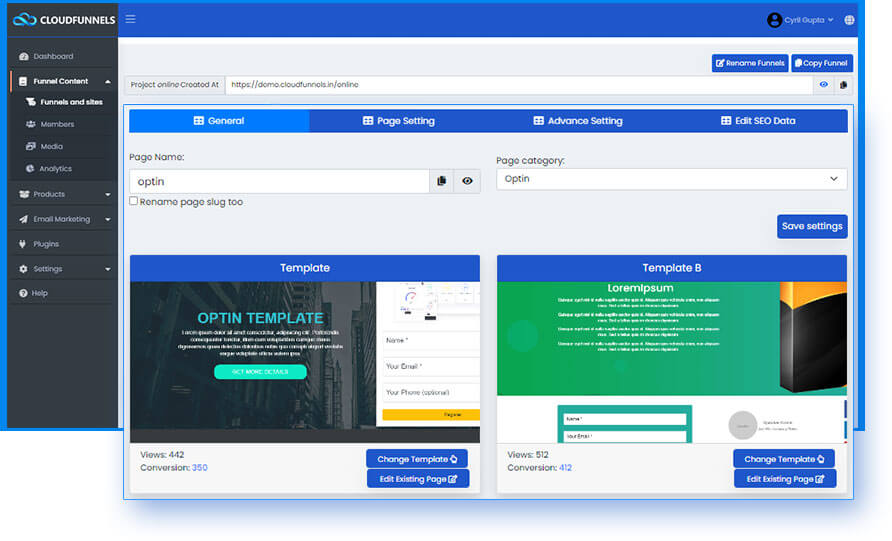Enable Rename page slug too checkbox

(134, 201)
